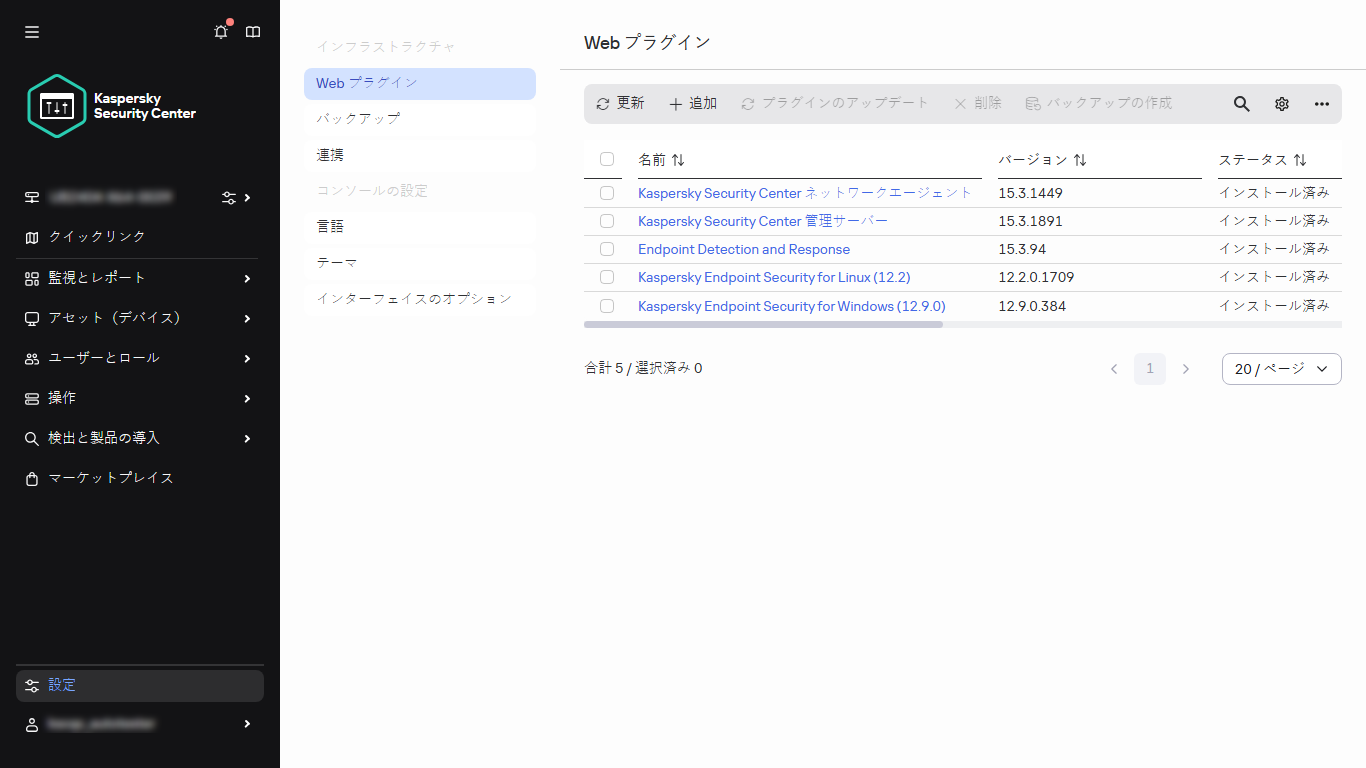
Task: Toggle the select-all checkbox in the table header
Action: click(606, 159)
